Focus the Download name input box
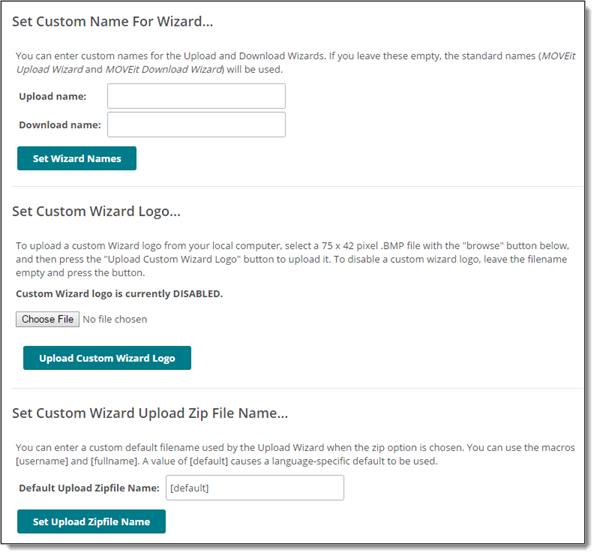The image size is (597, 556). (196, 125)
